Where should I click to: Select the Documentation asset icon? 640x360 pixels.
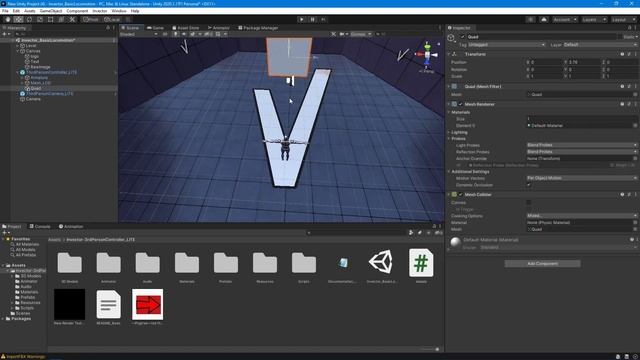pyautogui.click(x=343, y=262)
